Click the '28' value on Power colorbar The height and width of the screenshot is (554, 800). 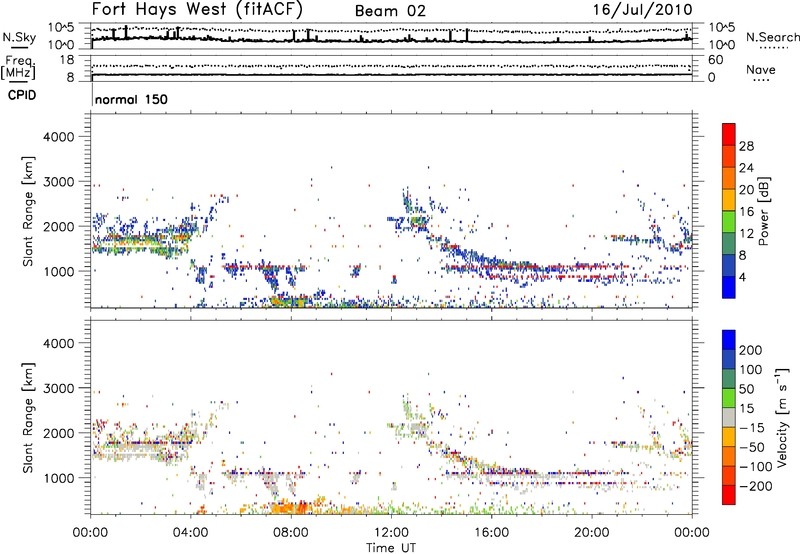pos(746,146)
